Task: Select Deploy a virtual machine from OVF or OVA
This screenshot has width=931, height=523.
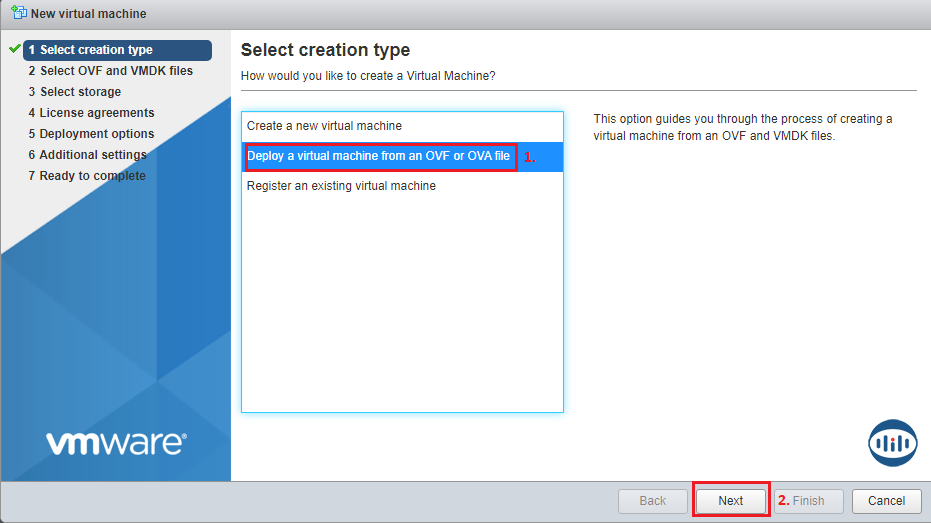Action: 379,156
